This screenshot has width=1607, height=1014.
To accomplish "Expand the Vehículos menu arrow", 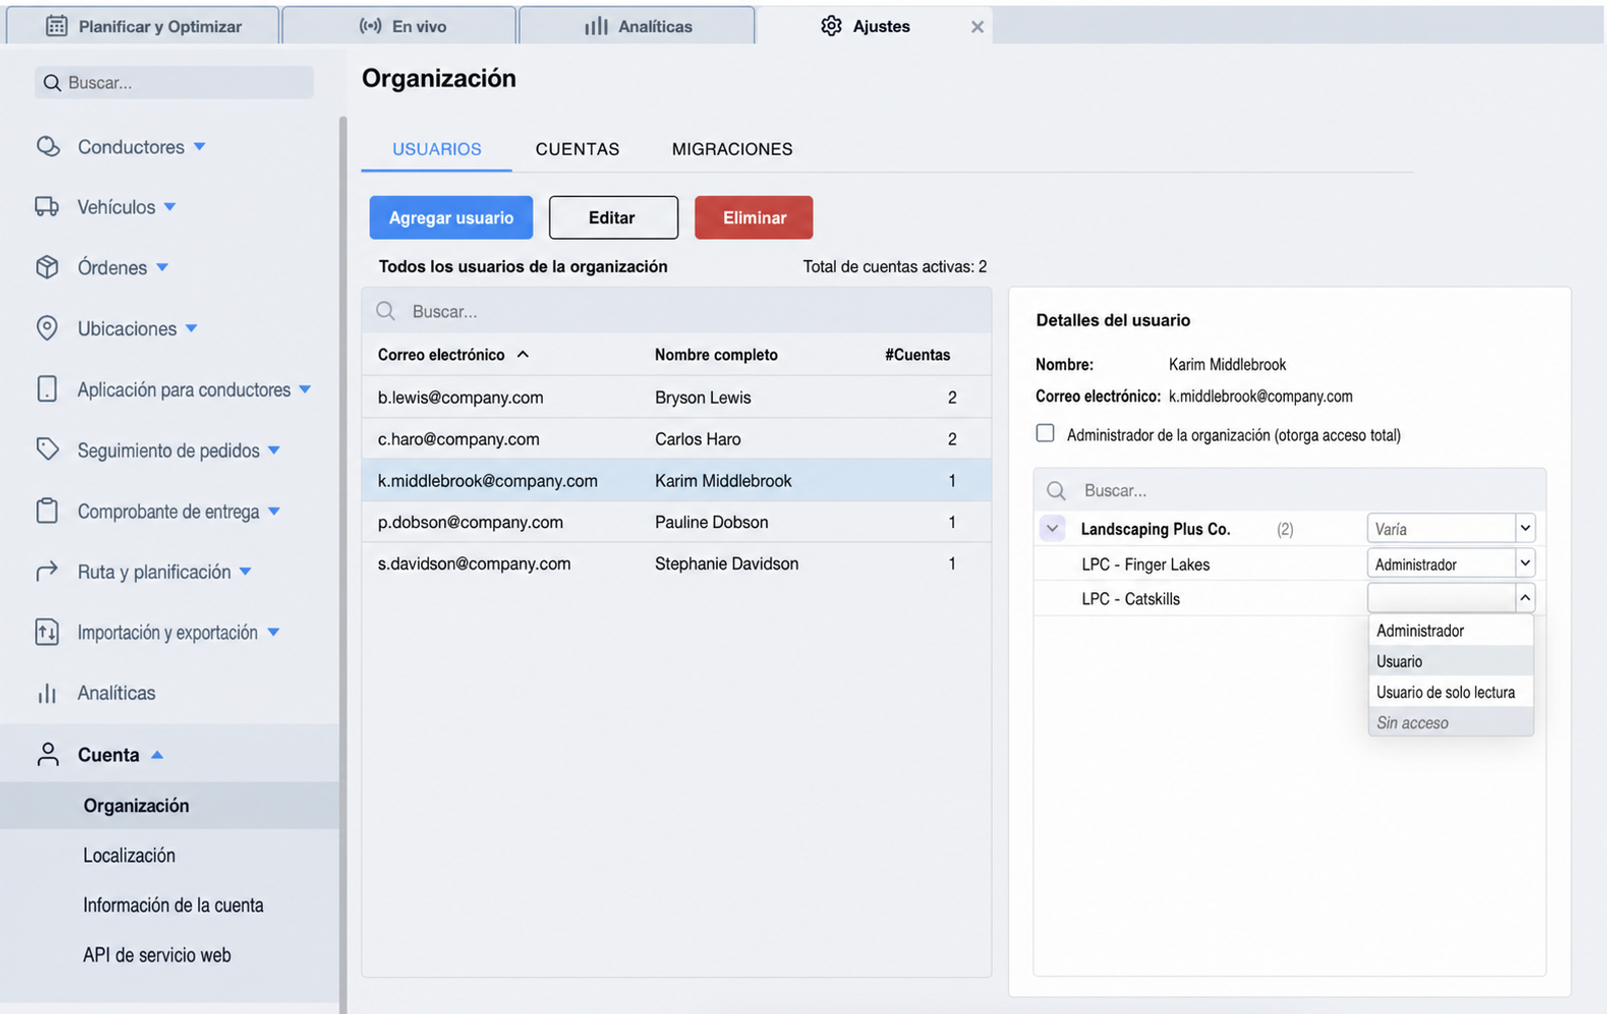I will pyautogui.click(x=170, y=207).
